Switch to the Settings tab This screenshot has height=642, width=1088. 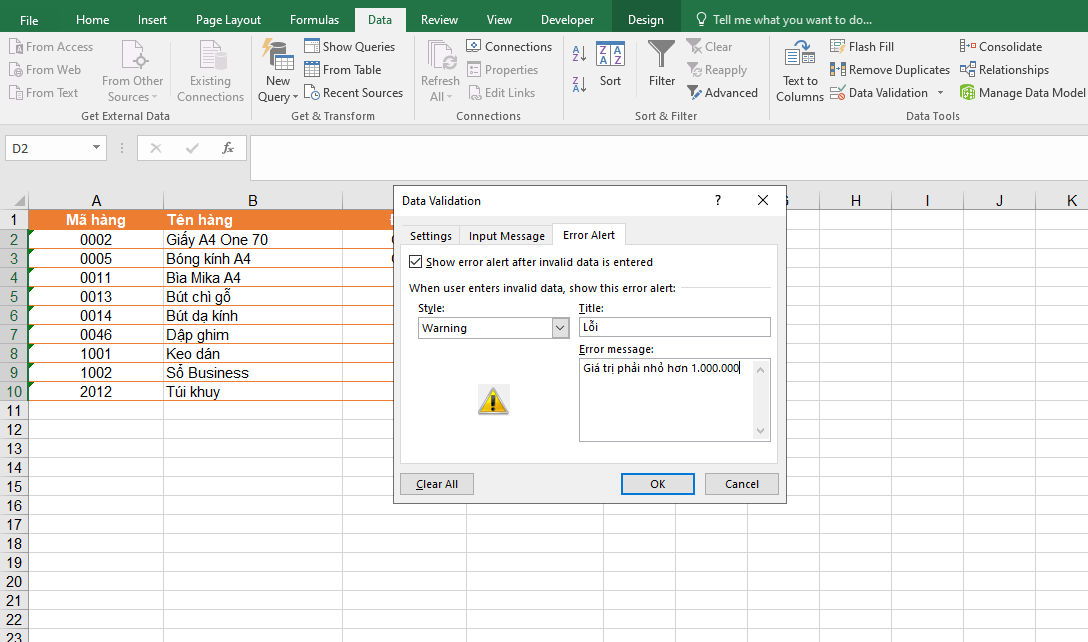(430, 236)
